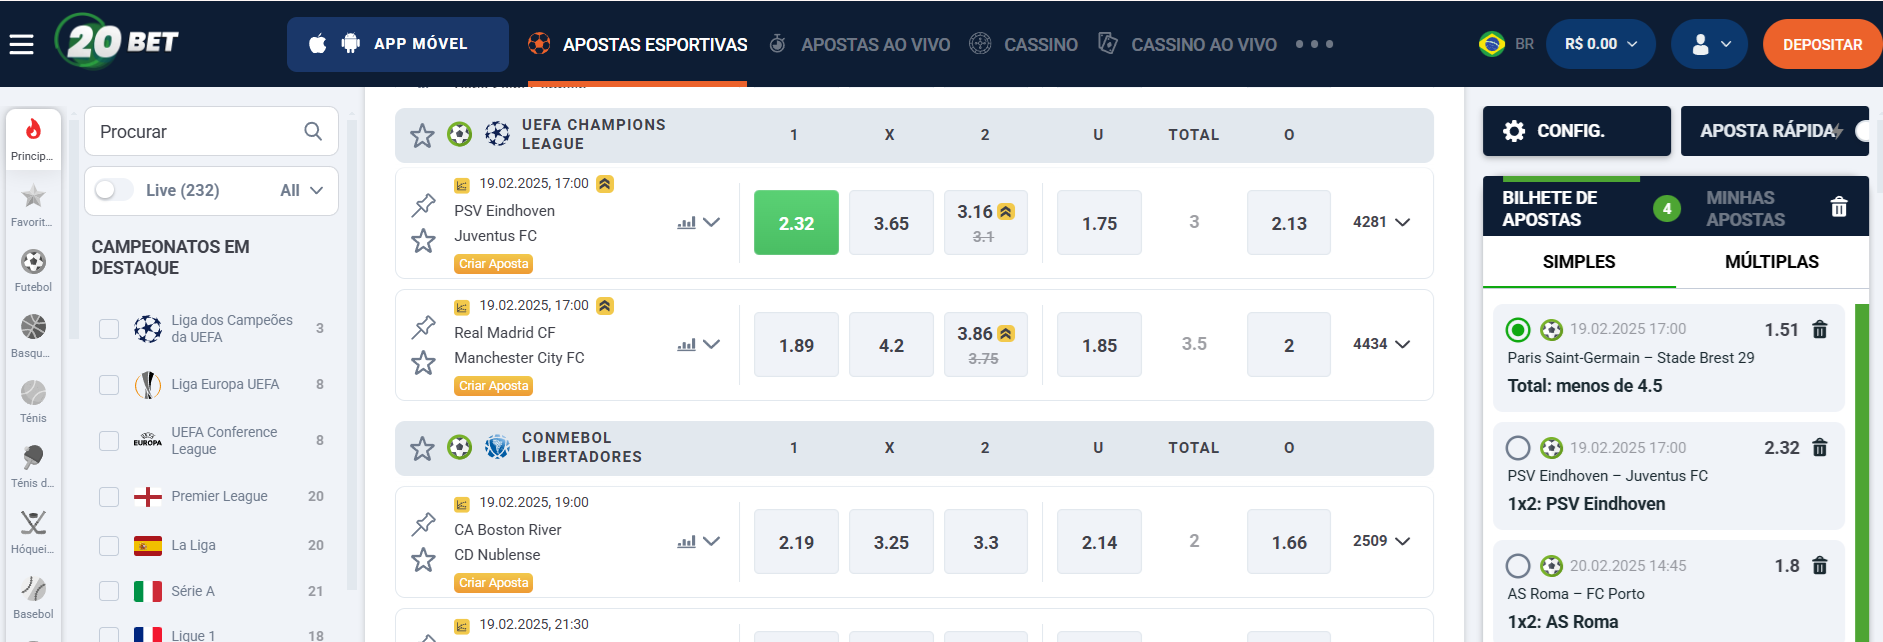Pin the PSV Eindhoven vs Juventus match
1883x642 pixels.
(x=423, y=205)
